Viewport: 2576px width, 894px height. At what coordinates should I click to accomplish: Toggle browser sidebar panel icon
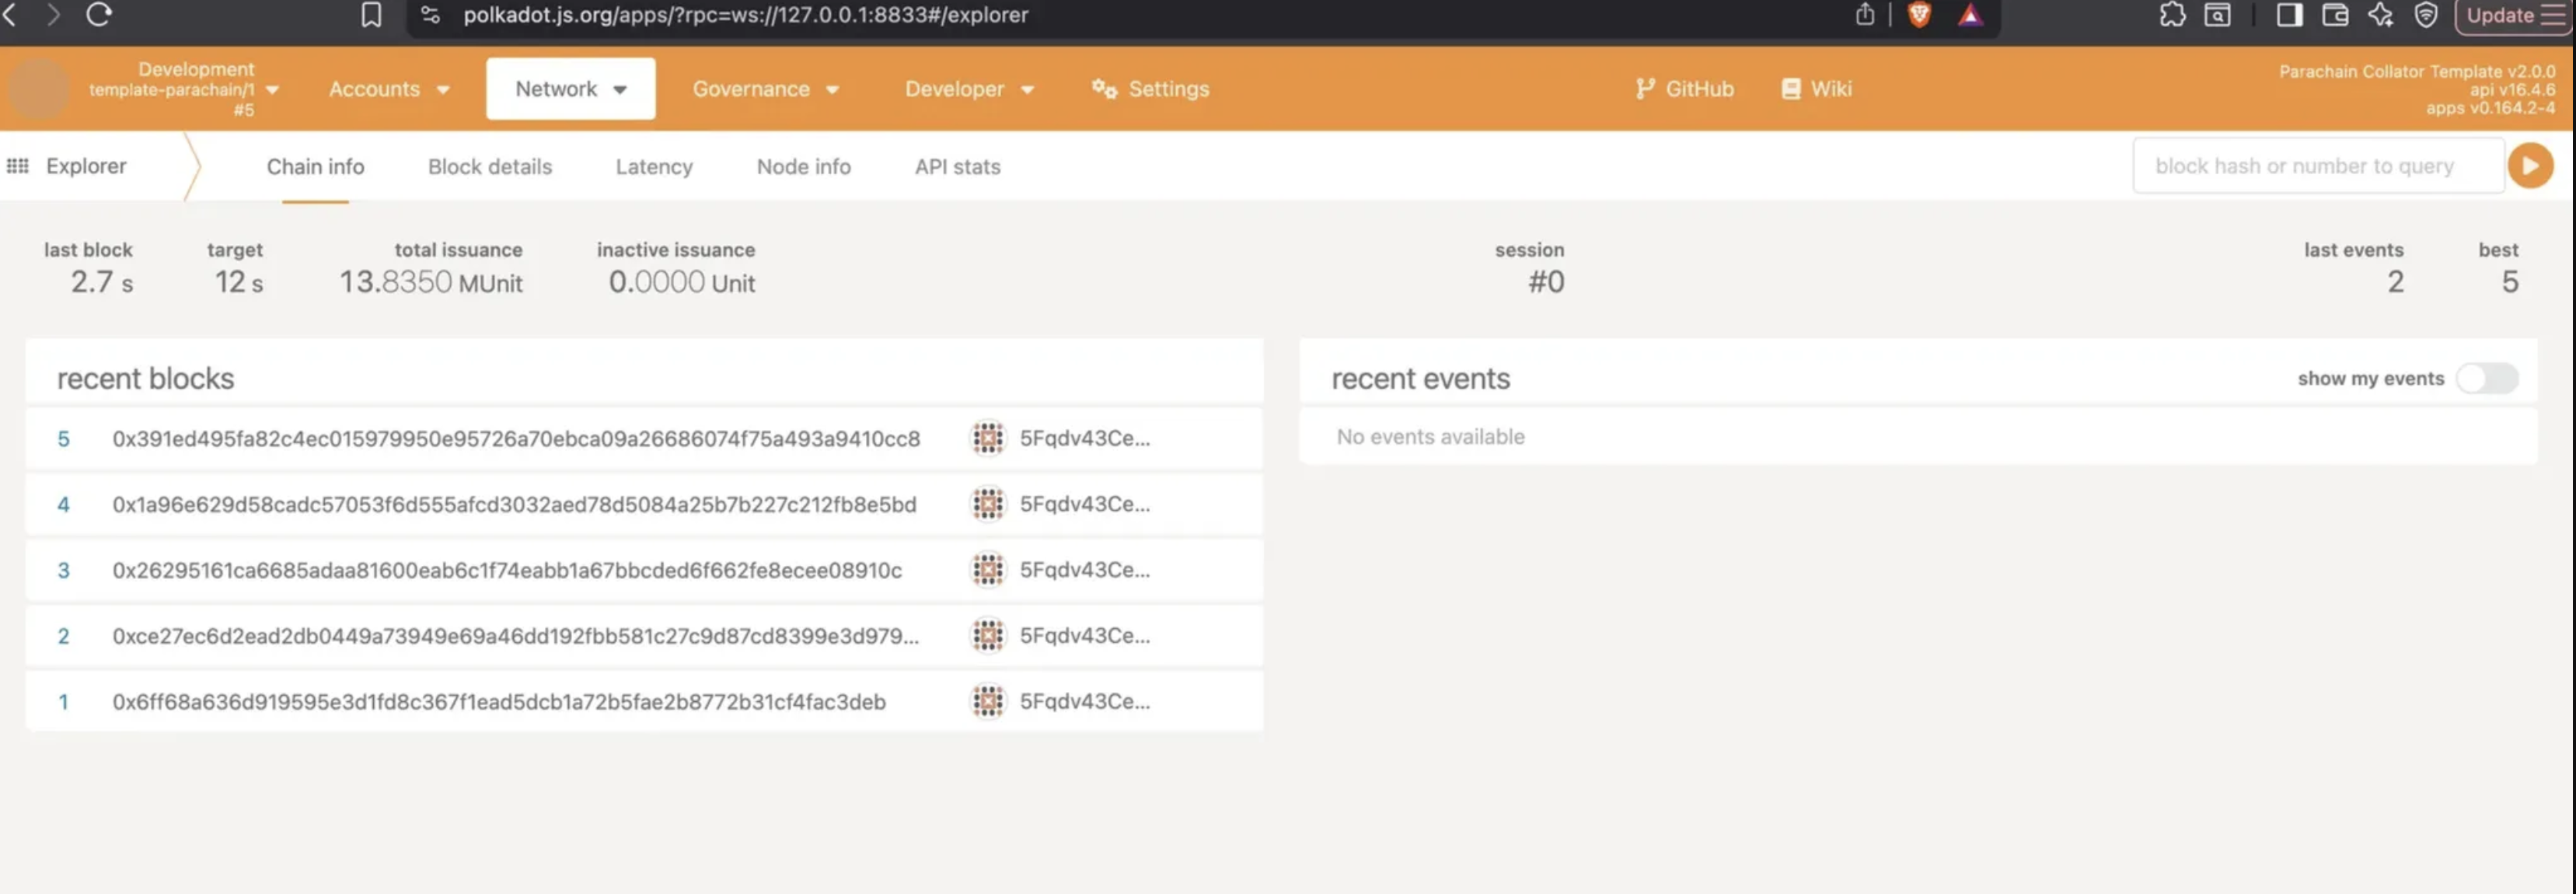[2289, 15]
